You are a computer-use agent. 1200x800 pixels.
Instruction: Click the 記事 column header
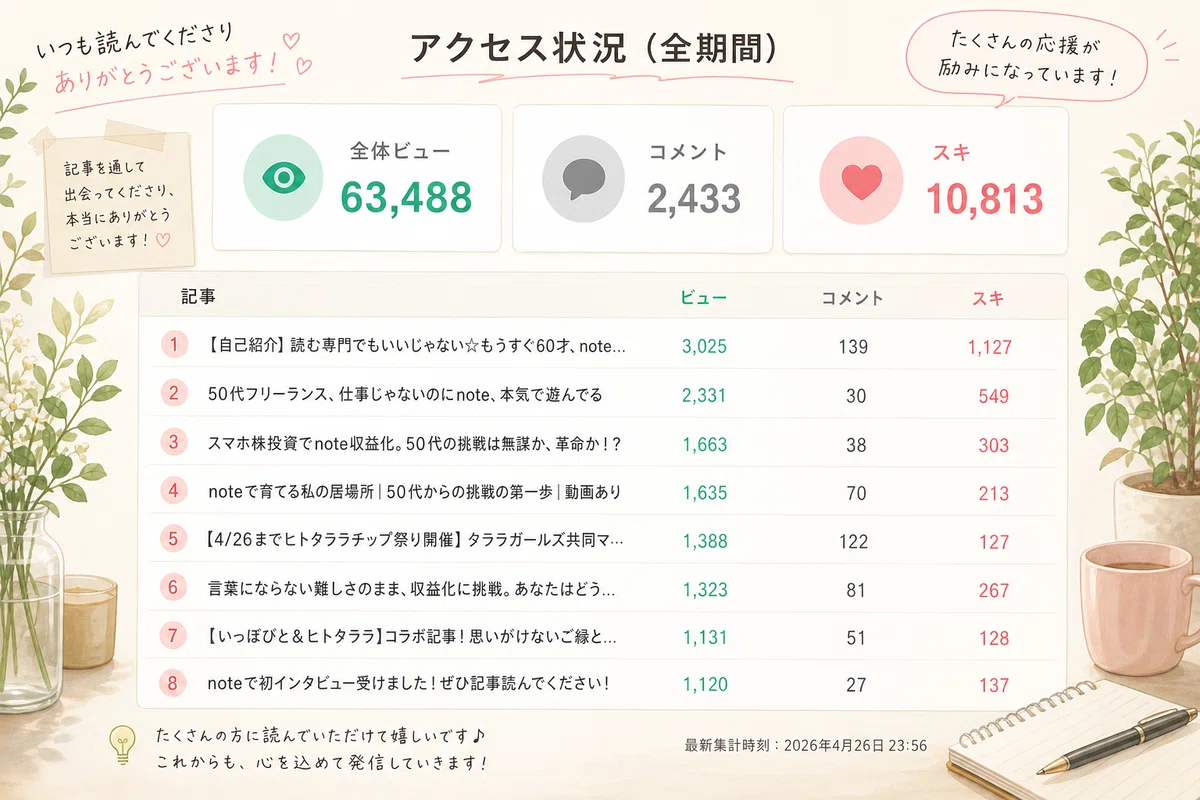198,297
